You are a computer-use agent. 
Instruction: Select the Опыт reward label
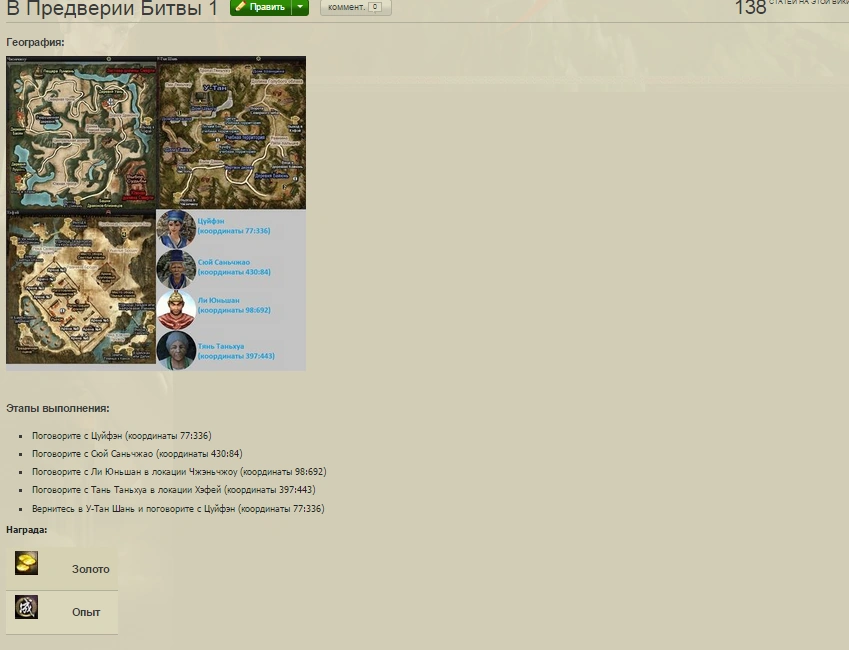tap(86, 612)
